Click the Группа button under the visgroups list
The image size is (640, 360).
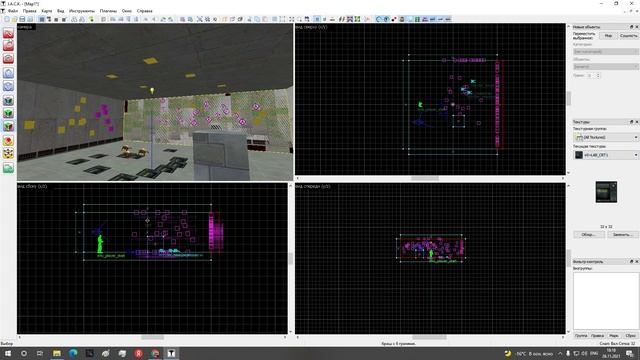tap(581, 336)
